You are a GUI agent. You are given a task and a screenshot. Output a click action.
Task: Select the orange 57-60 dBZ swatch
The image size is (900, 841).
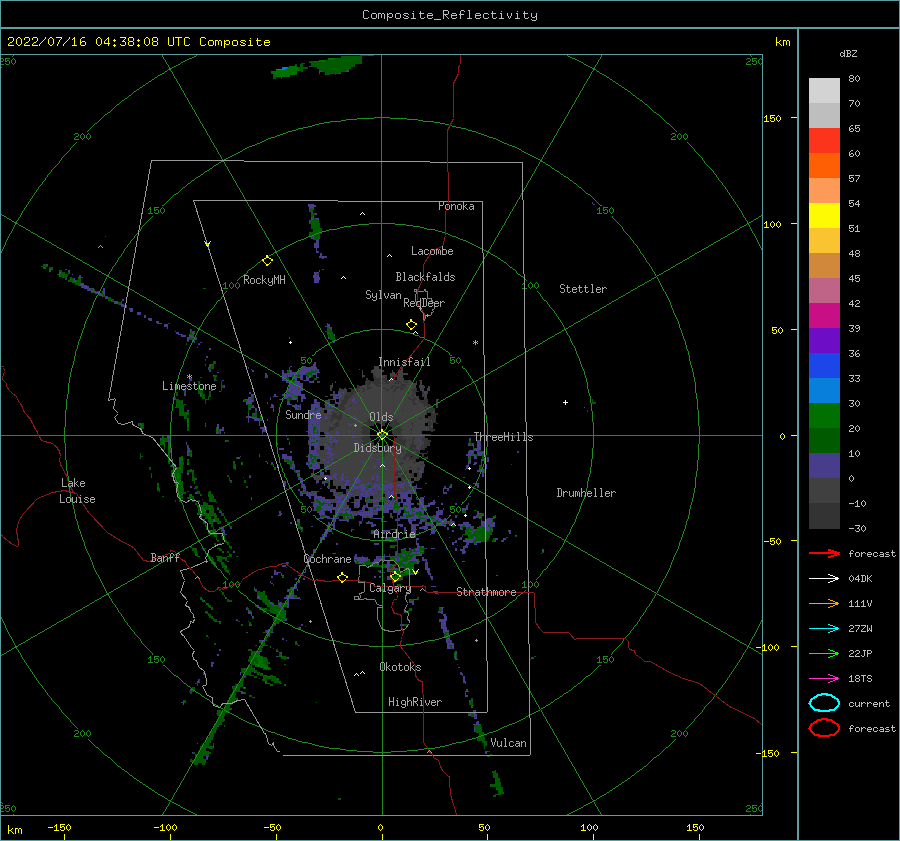point(824,166)
